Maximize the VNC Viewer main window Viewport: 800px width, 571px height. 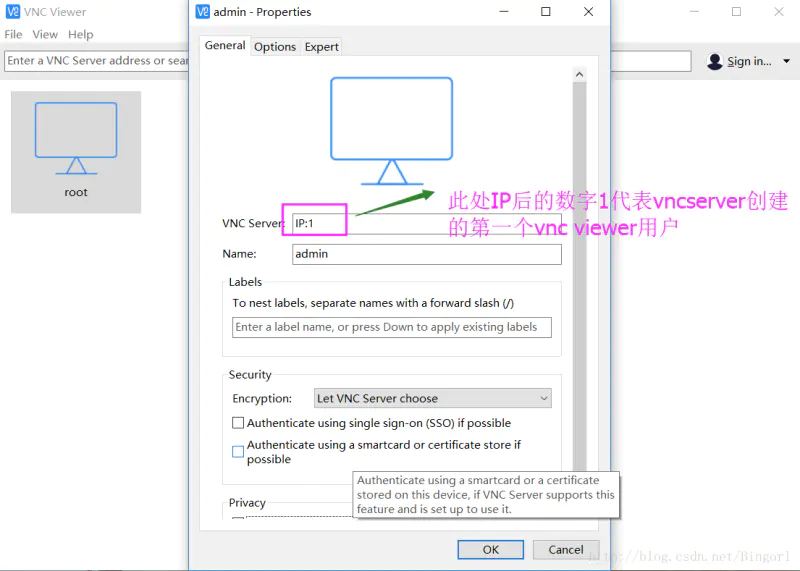[x=736, y=12]
